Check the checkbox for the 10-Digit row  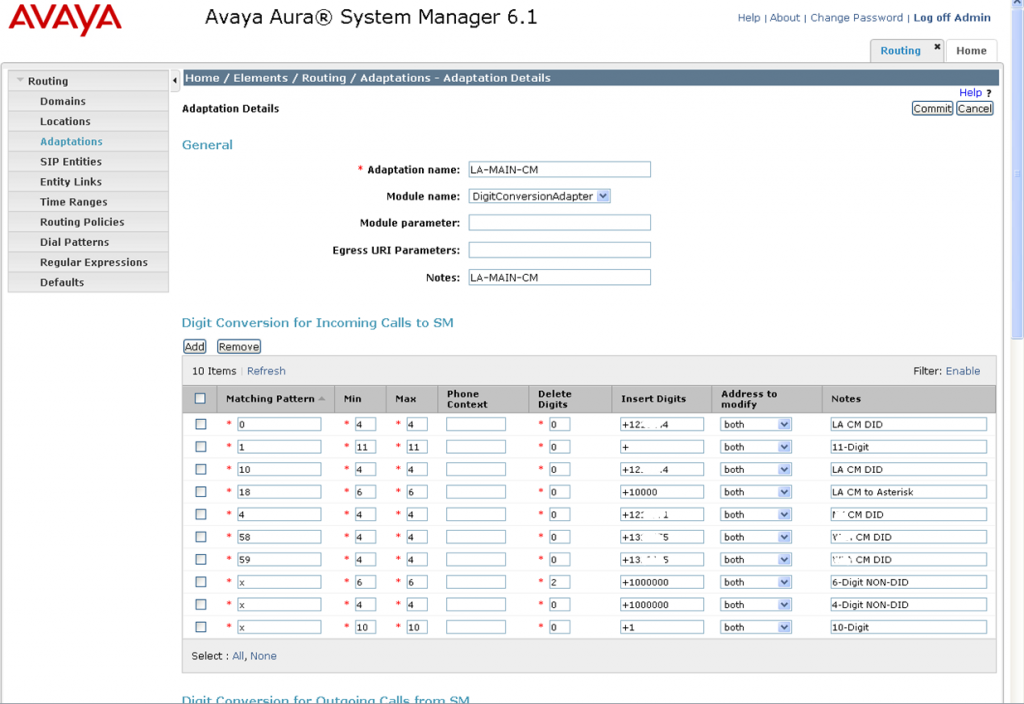click(199, 626)
